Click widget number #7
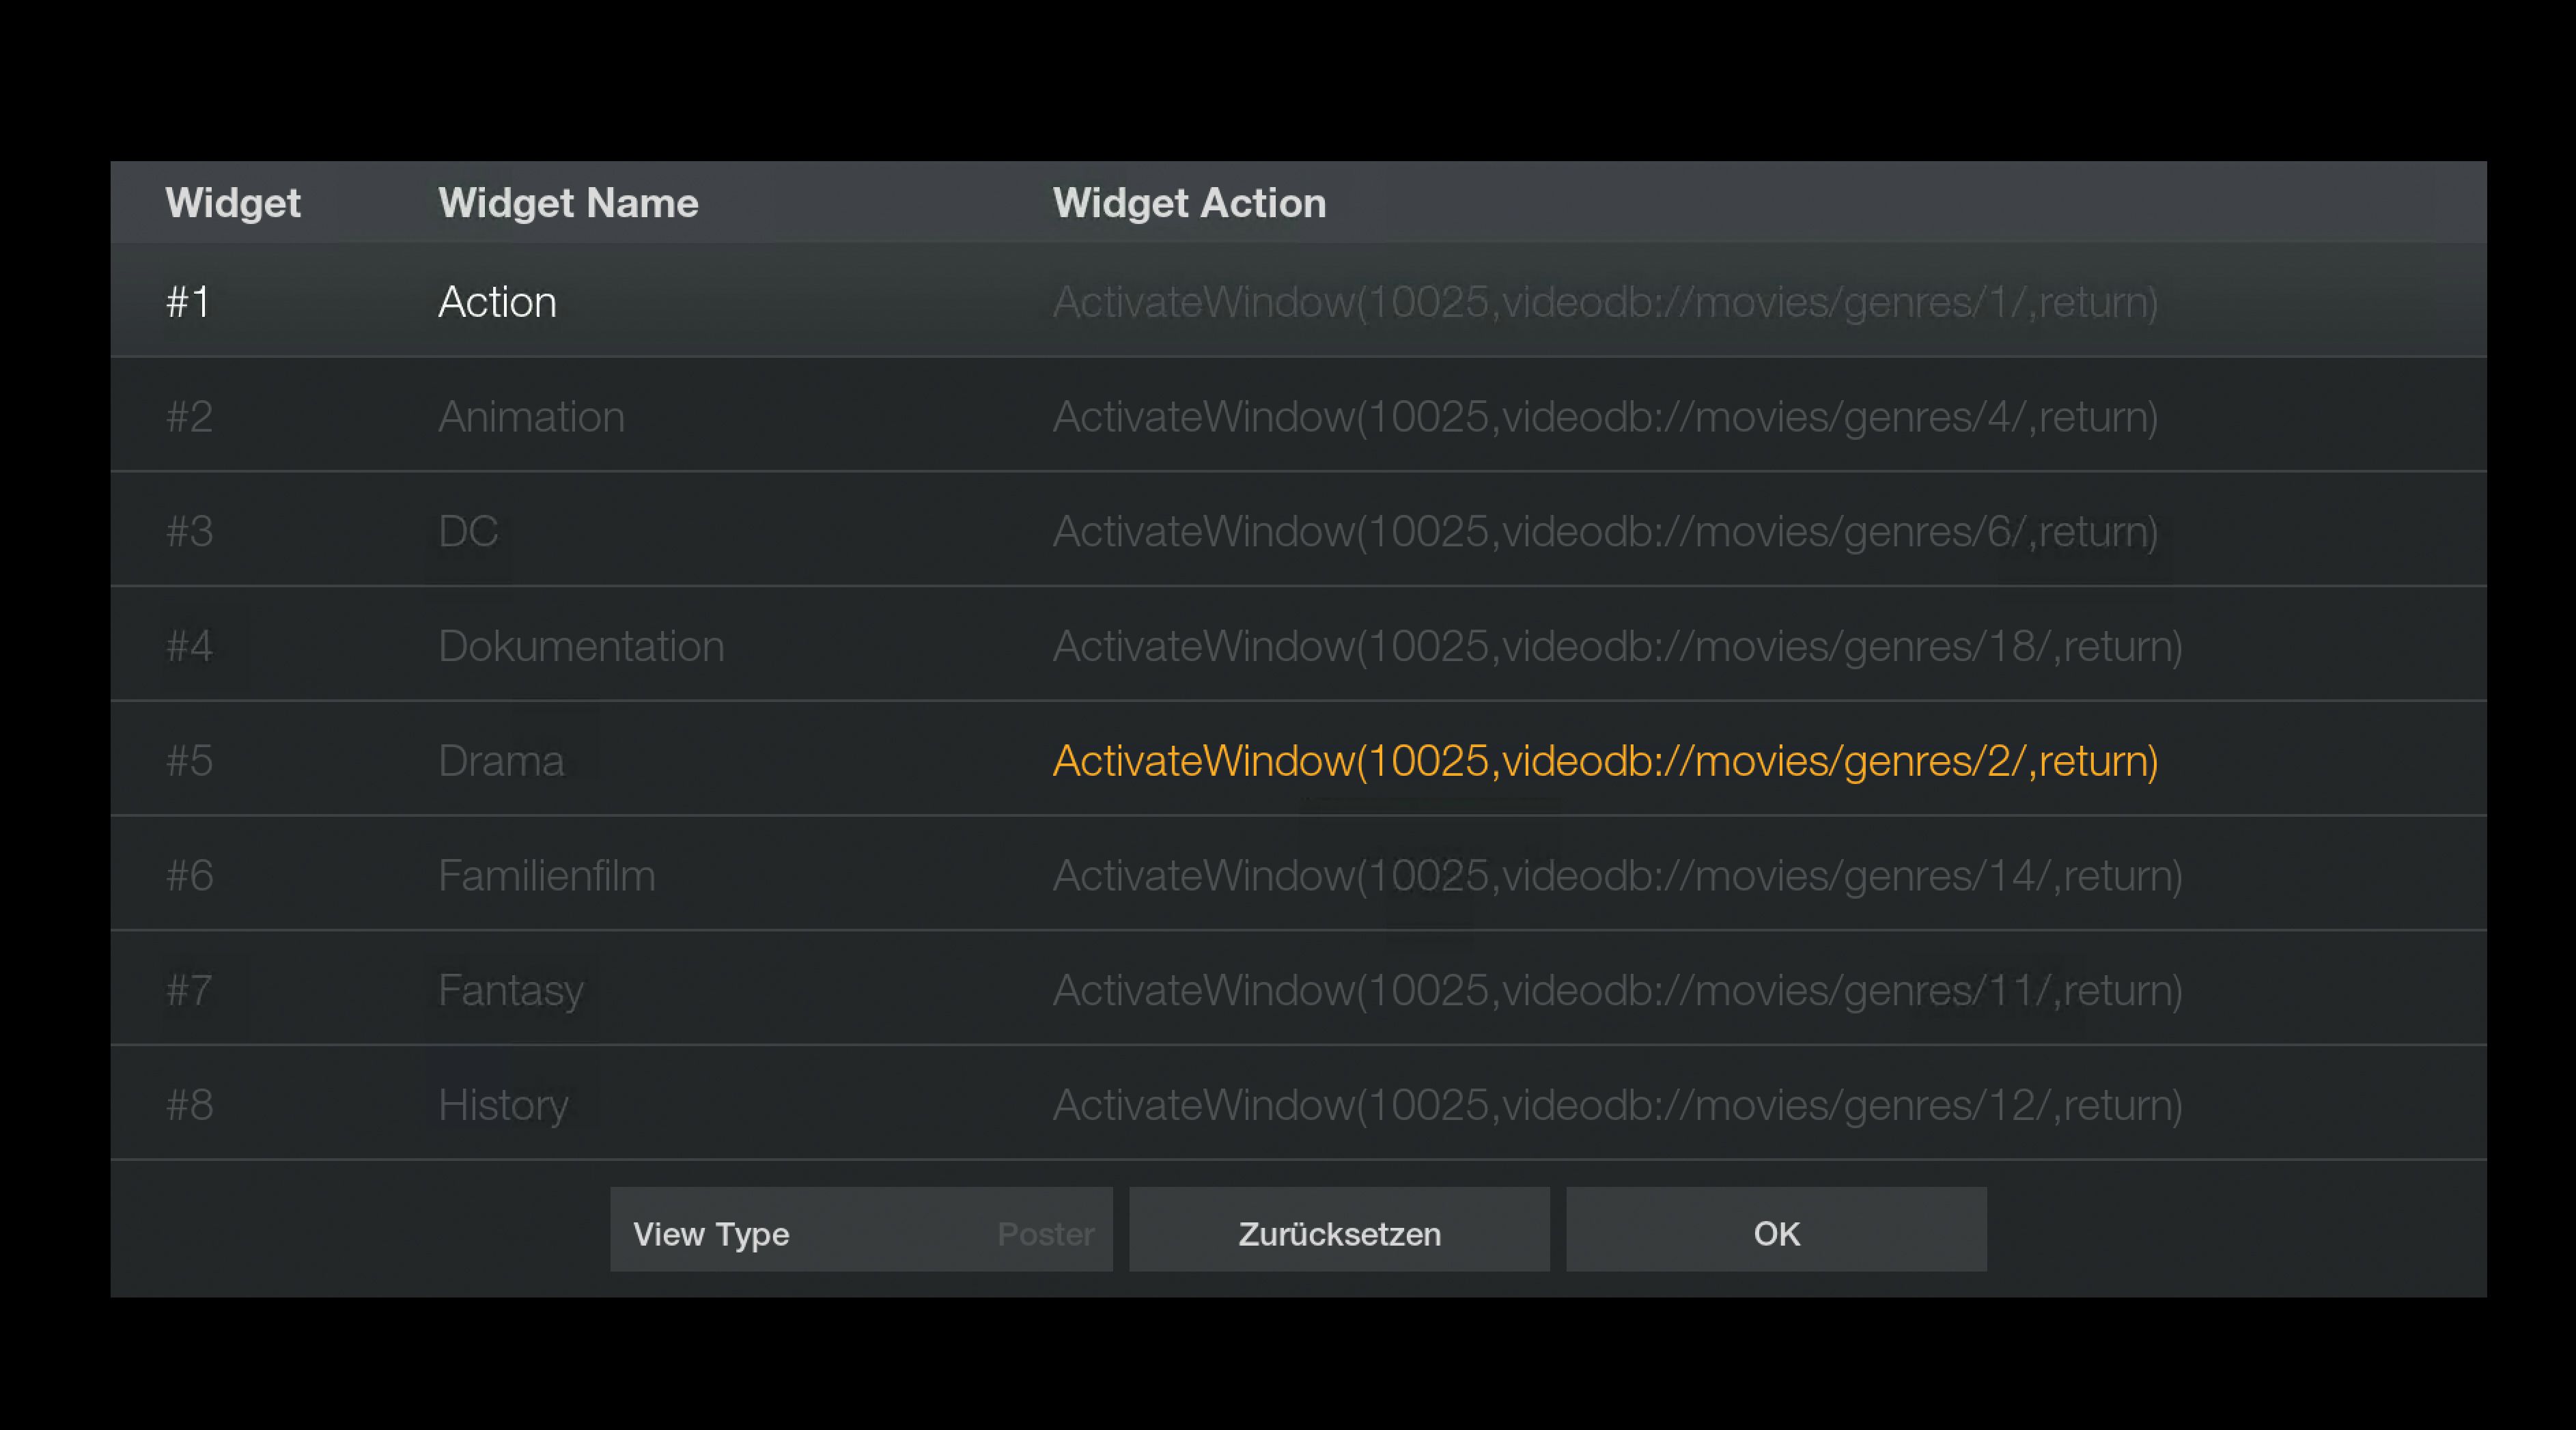This screenshot has height=1430, width=2576. point(189,991)
